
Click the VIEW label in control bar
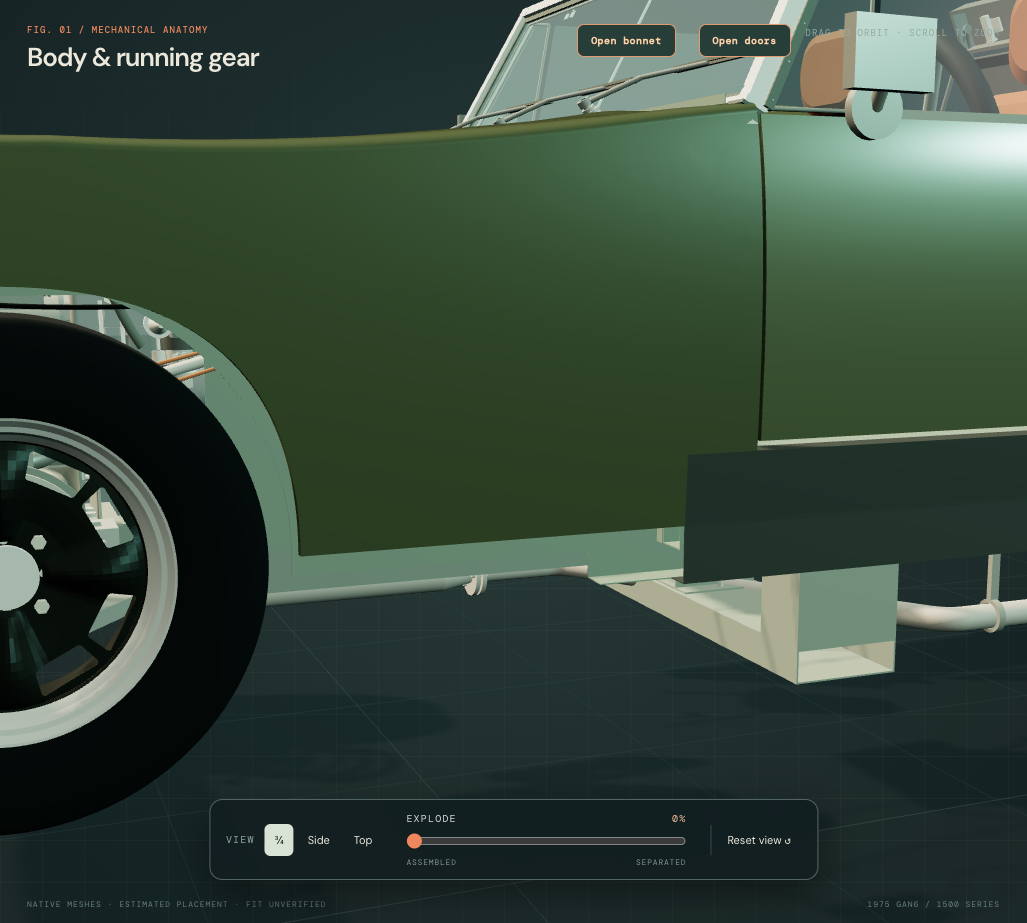(x=240, y=840)
